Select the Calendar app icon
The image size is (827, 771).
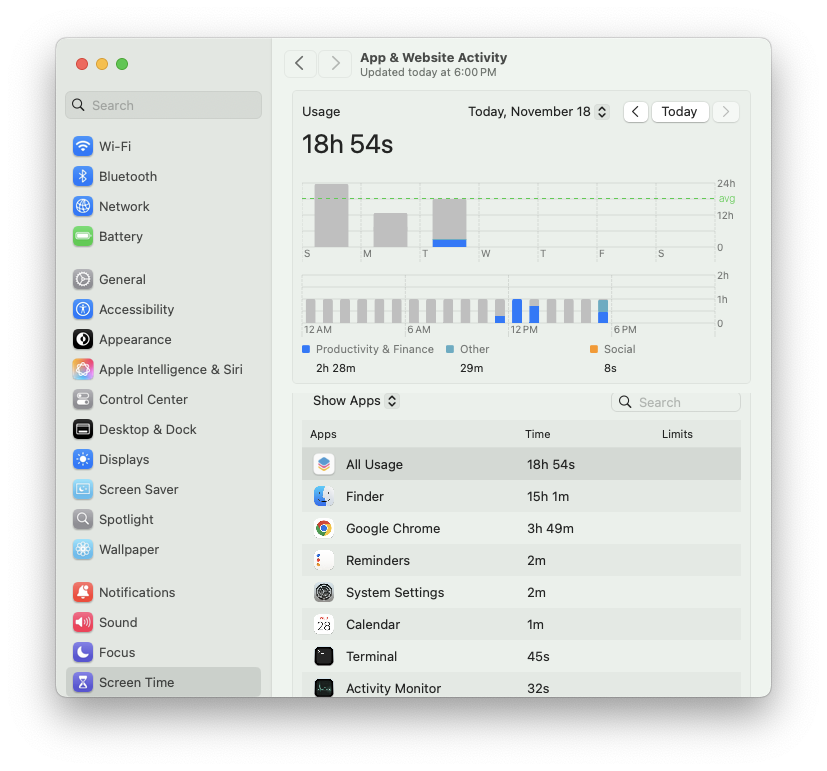pos(324,624)
